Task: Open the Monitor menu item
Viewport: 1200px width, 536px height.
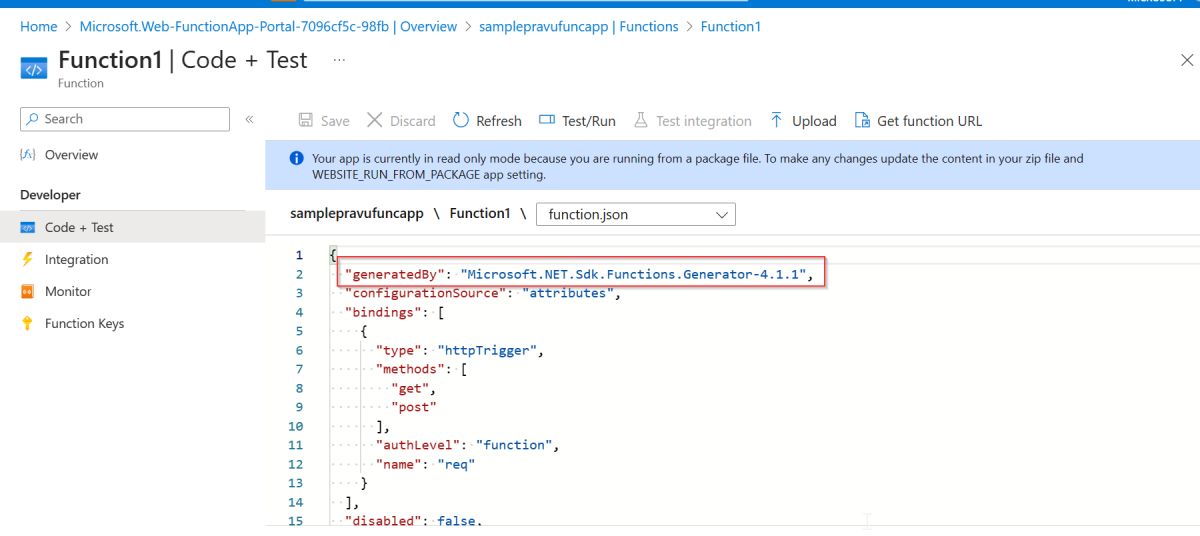Action: tap(68, 291)
